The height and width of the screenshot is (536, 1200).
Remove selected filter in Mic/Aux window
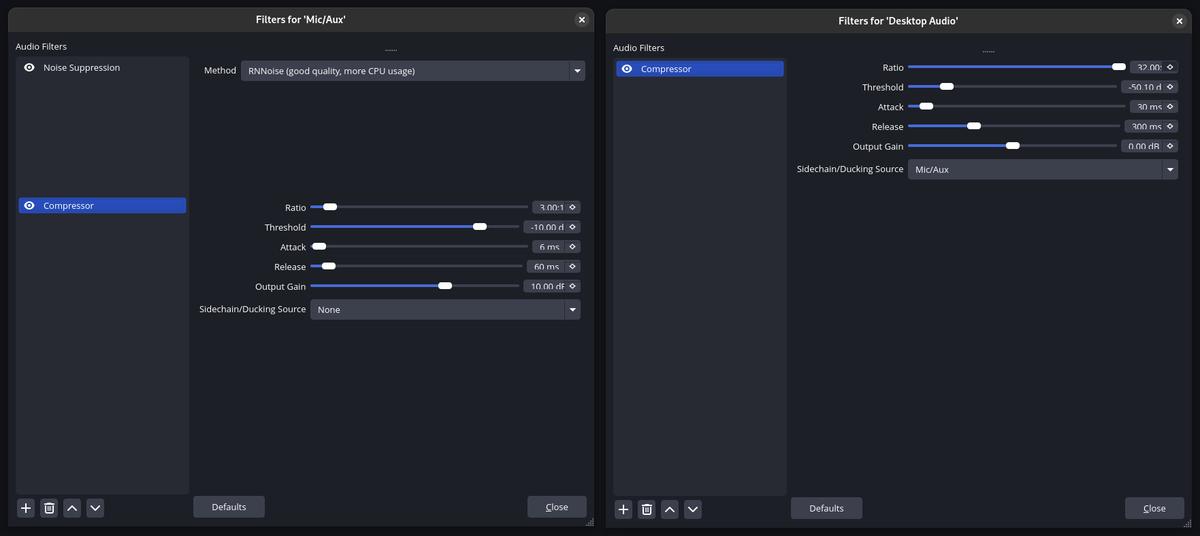(x=49, y=508)
